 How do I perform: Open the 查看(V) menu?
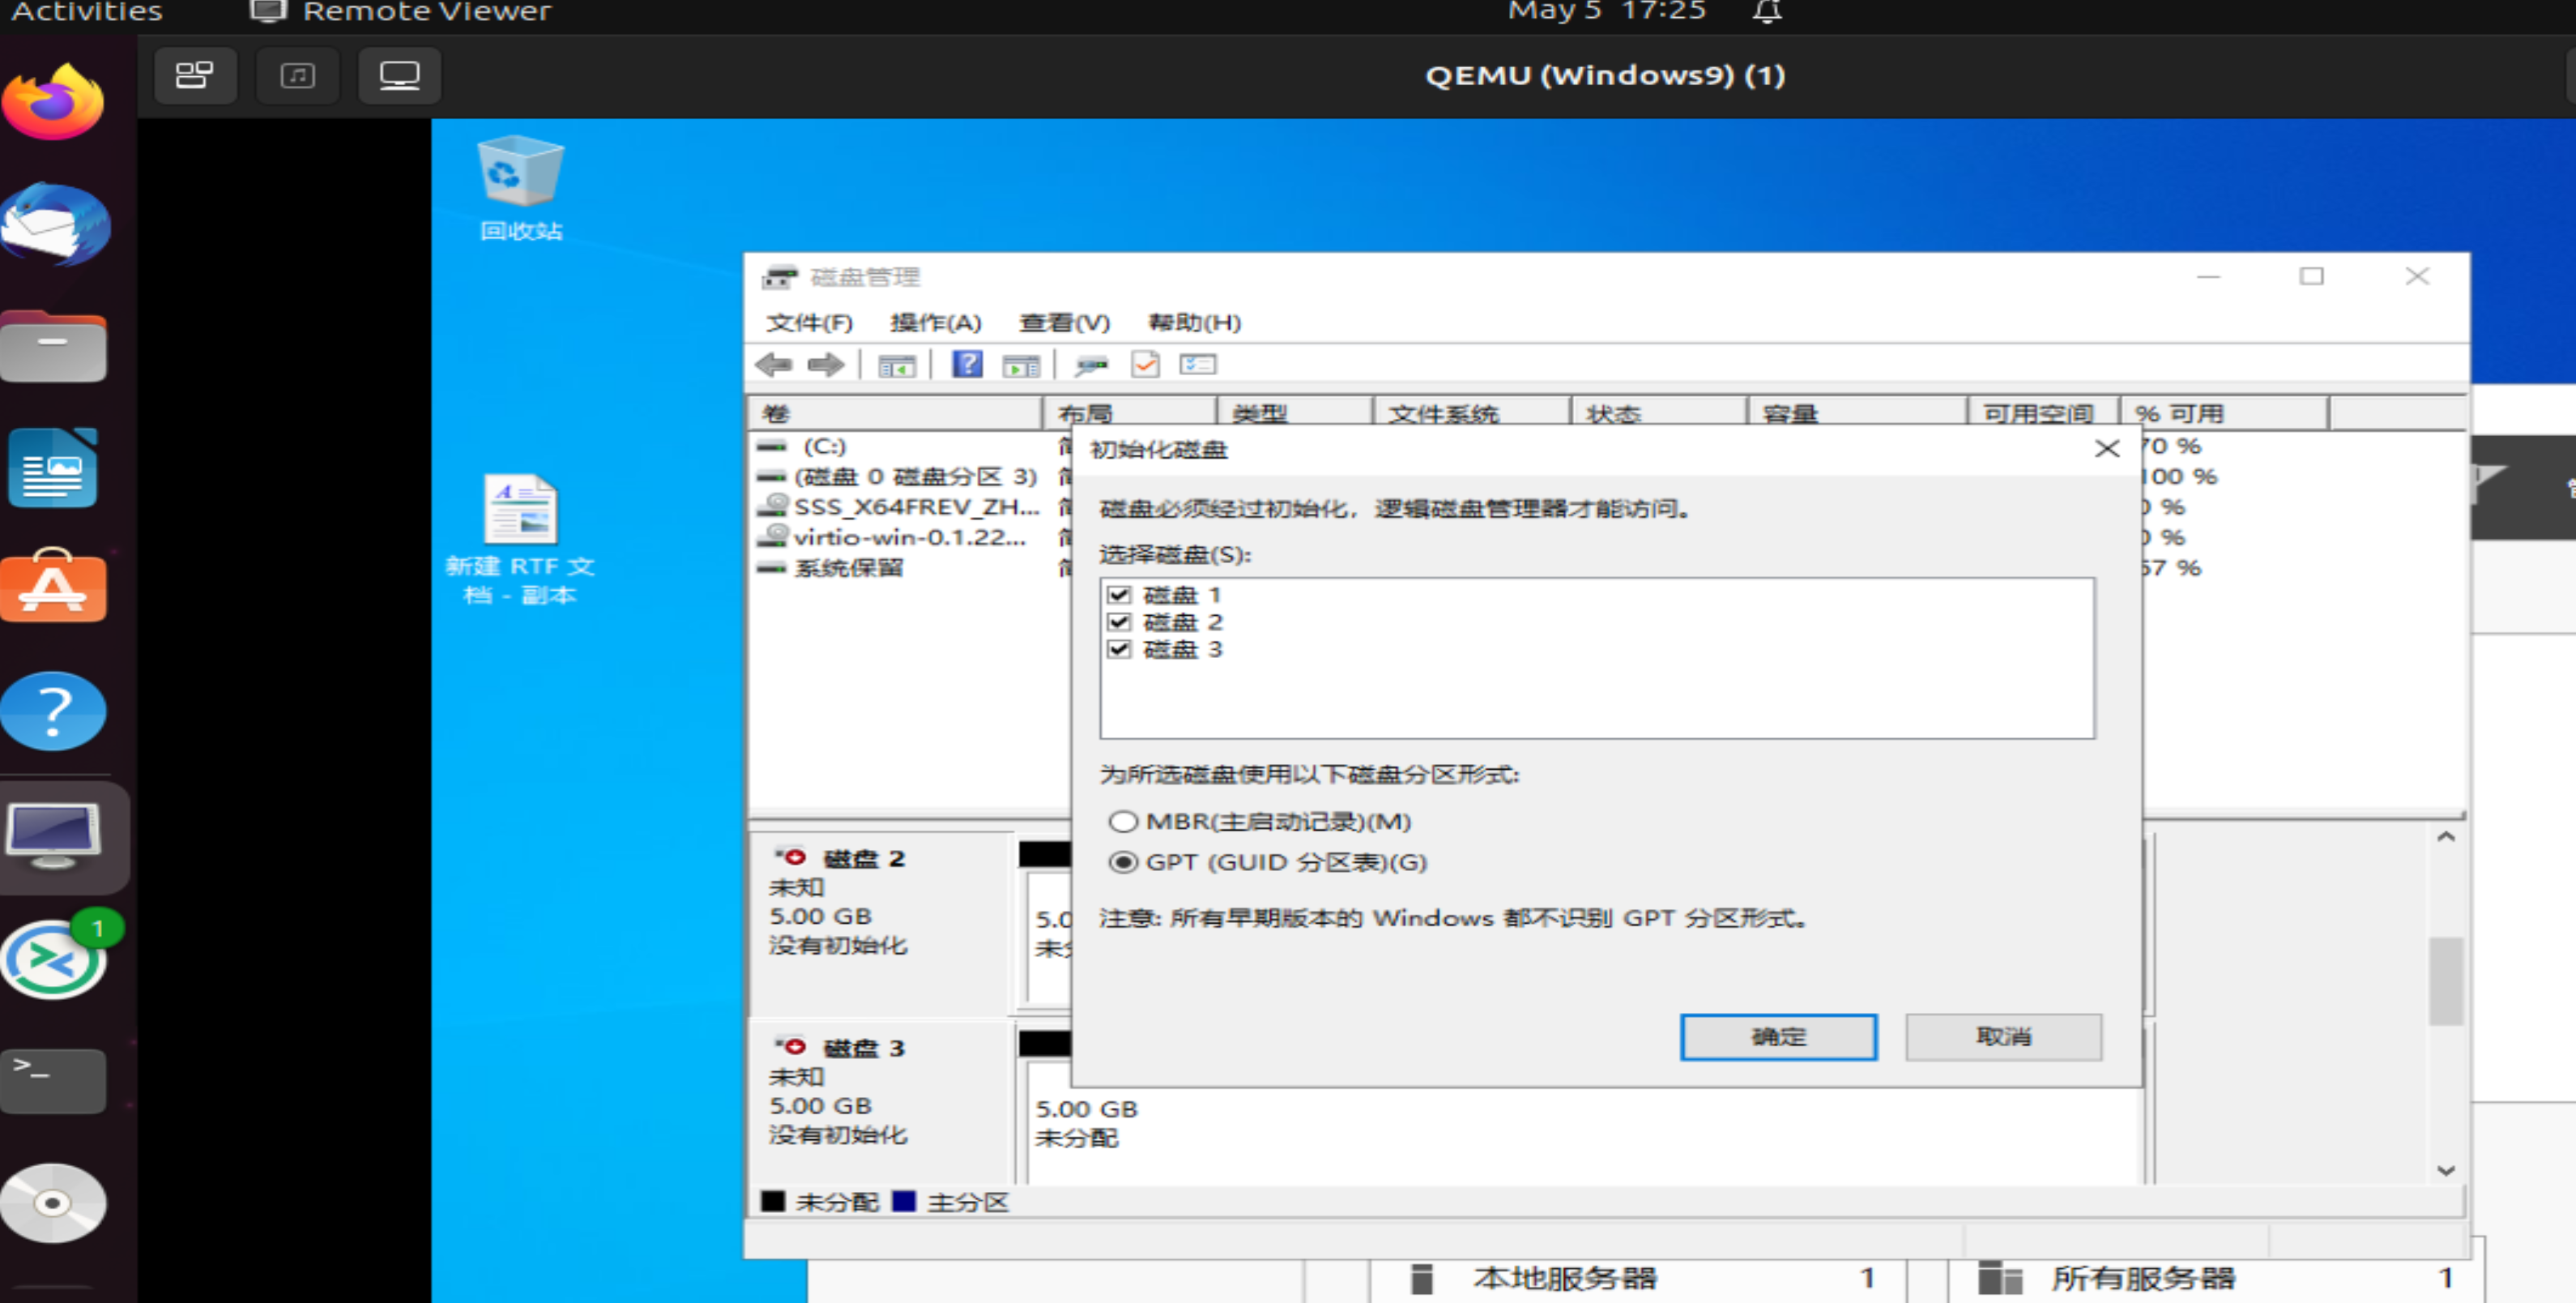(1062, 322)
